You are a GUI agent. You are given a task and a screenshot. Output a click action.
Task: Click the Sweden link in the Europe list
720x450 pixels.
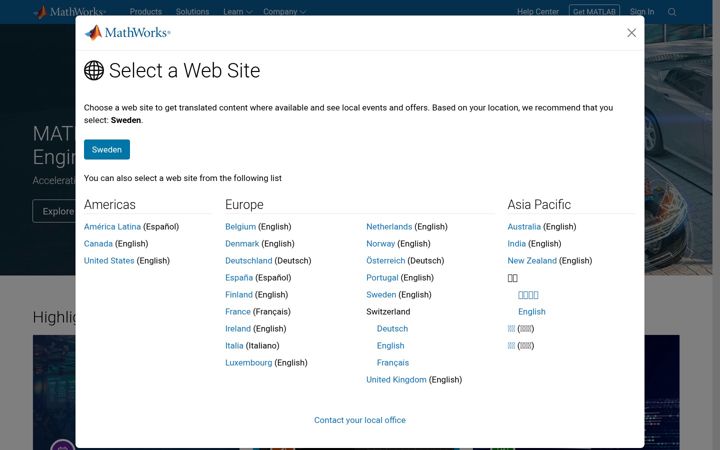(x=381, y=295)
